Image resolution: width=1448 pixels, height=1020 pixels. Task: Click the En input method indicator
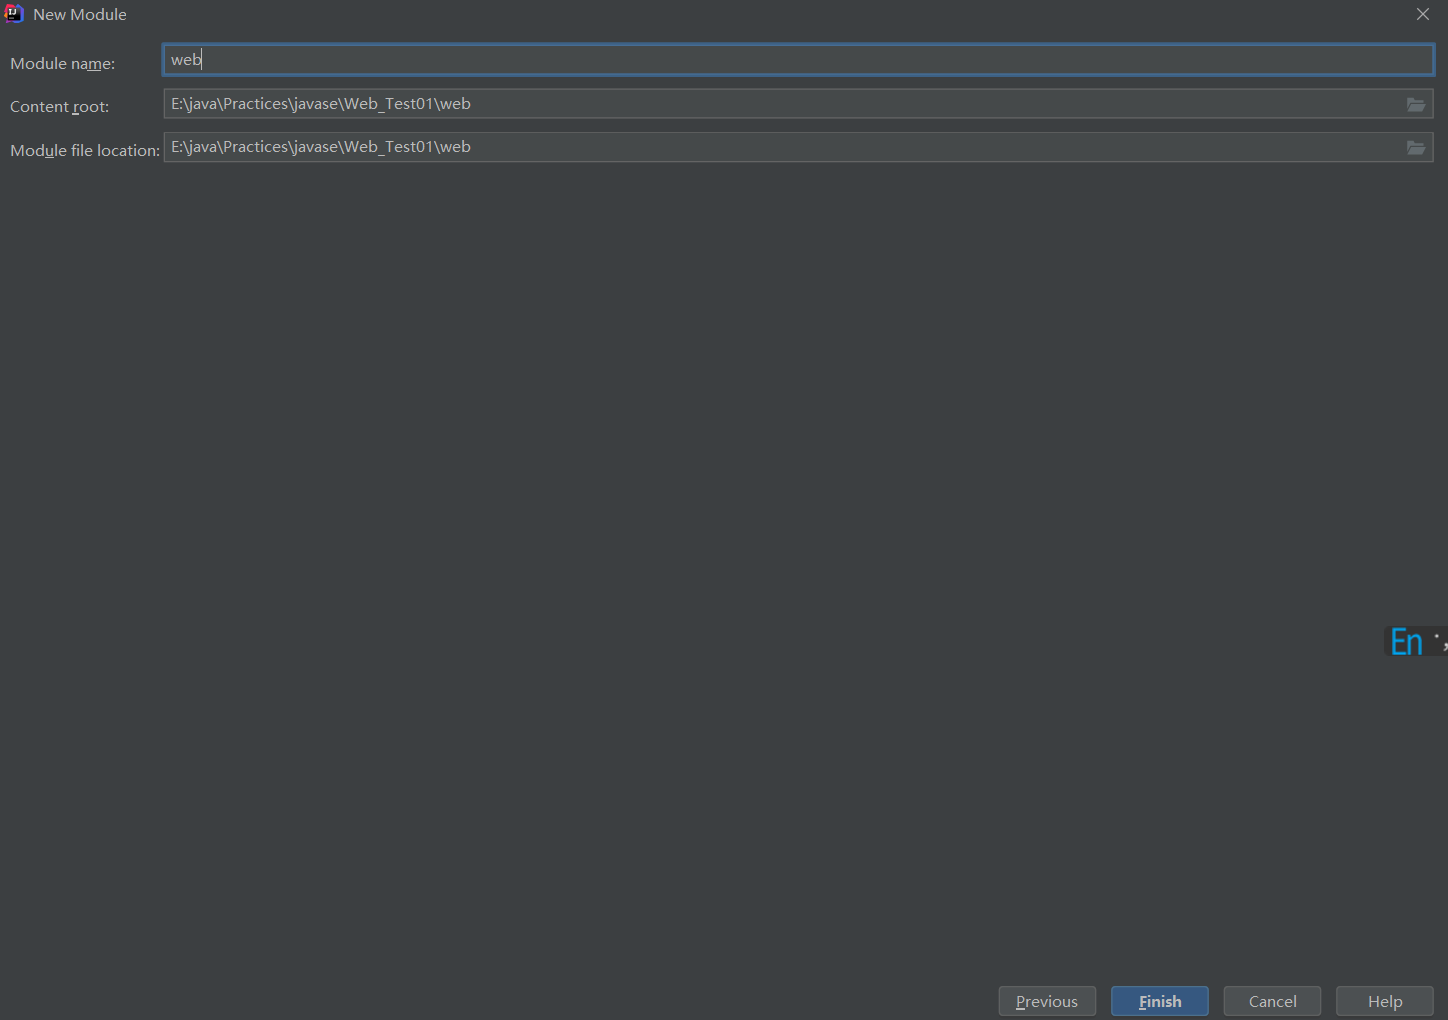pos(1406,642)
